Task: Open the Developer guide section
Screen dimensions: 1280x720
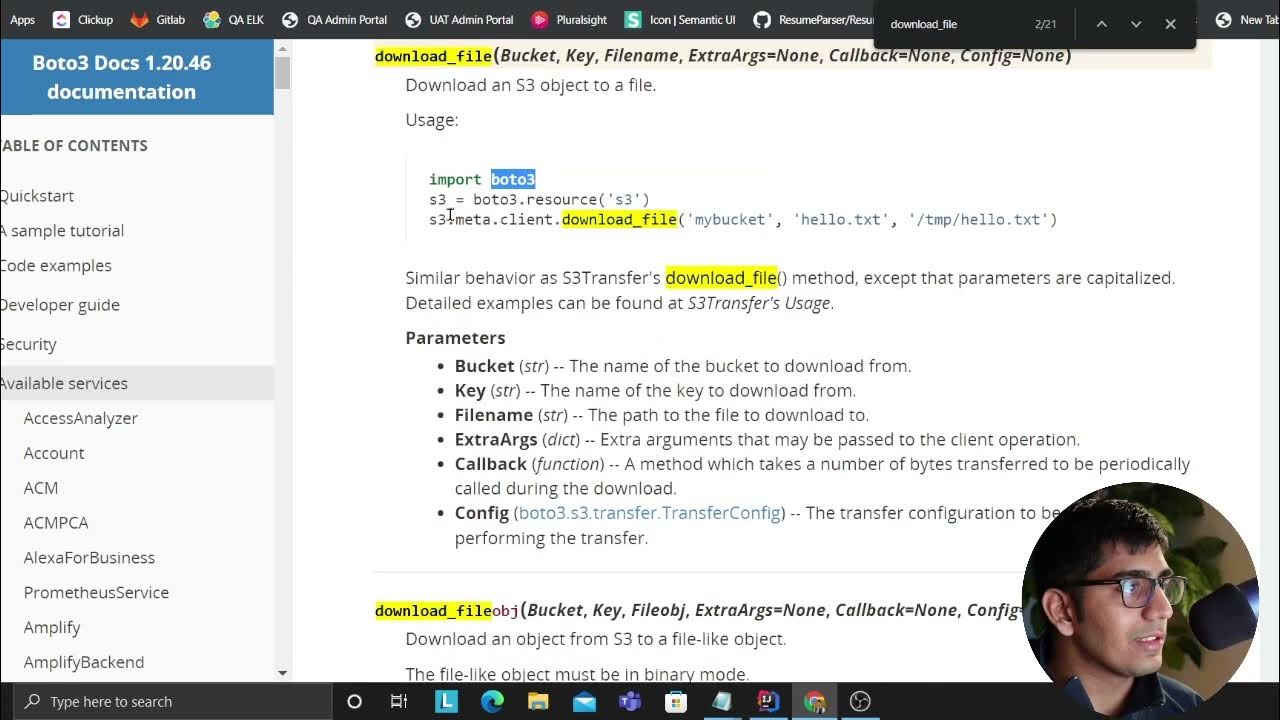Action: [x=60, y=305]
